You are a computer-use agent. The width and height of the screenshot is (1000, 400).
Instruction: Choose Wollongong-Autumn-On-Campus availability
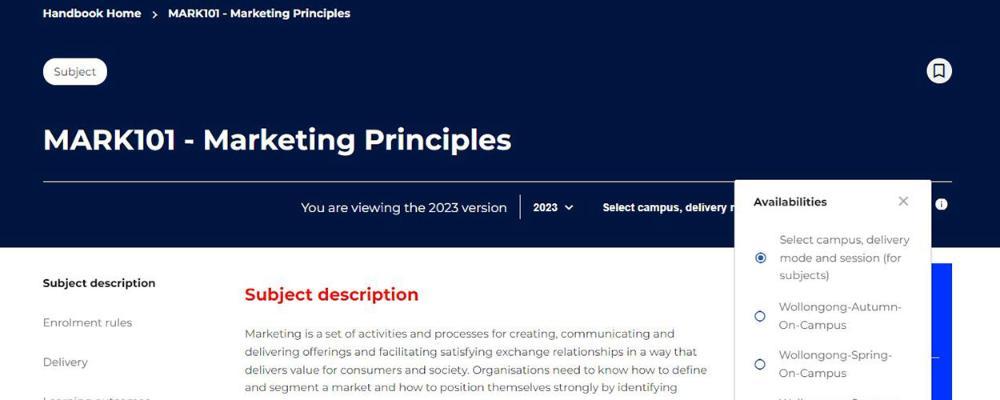(x=760, y=316)
